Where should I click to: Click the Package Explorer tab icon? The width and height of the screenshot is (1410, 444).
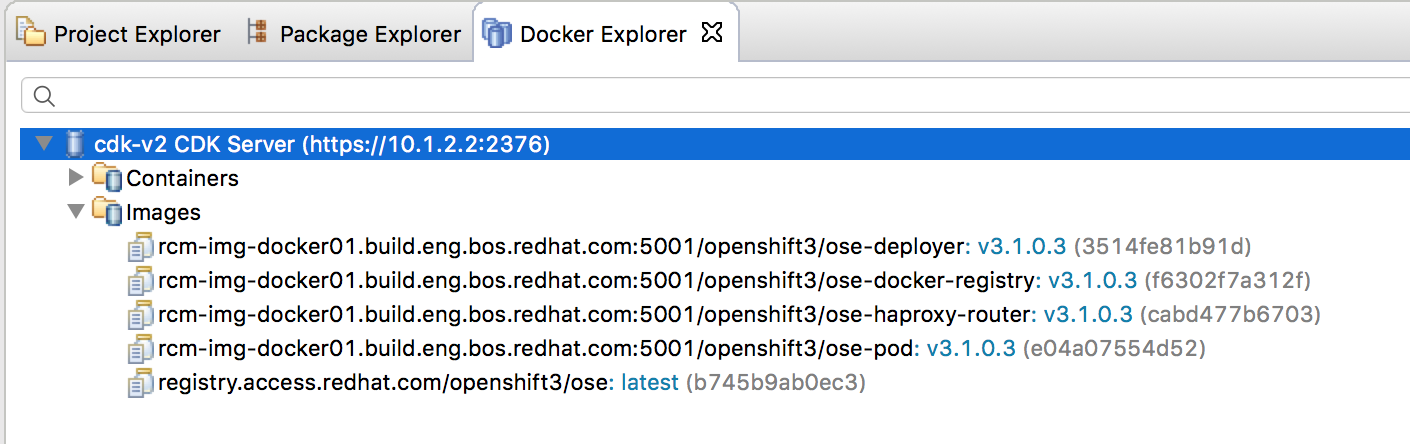(257, 34)
